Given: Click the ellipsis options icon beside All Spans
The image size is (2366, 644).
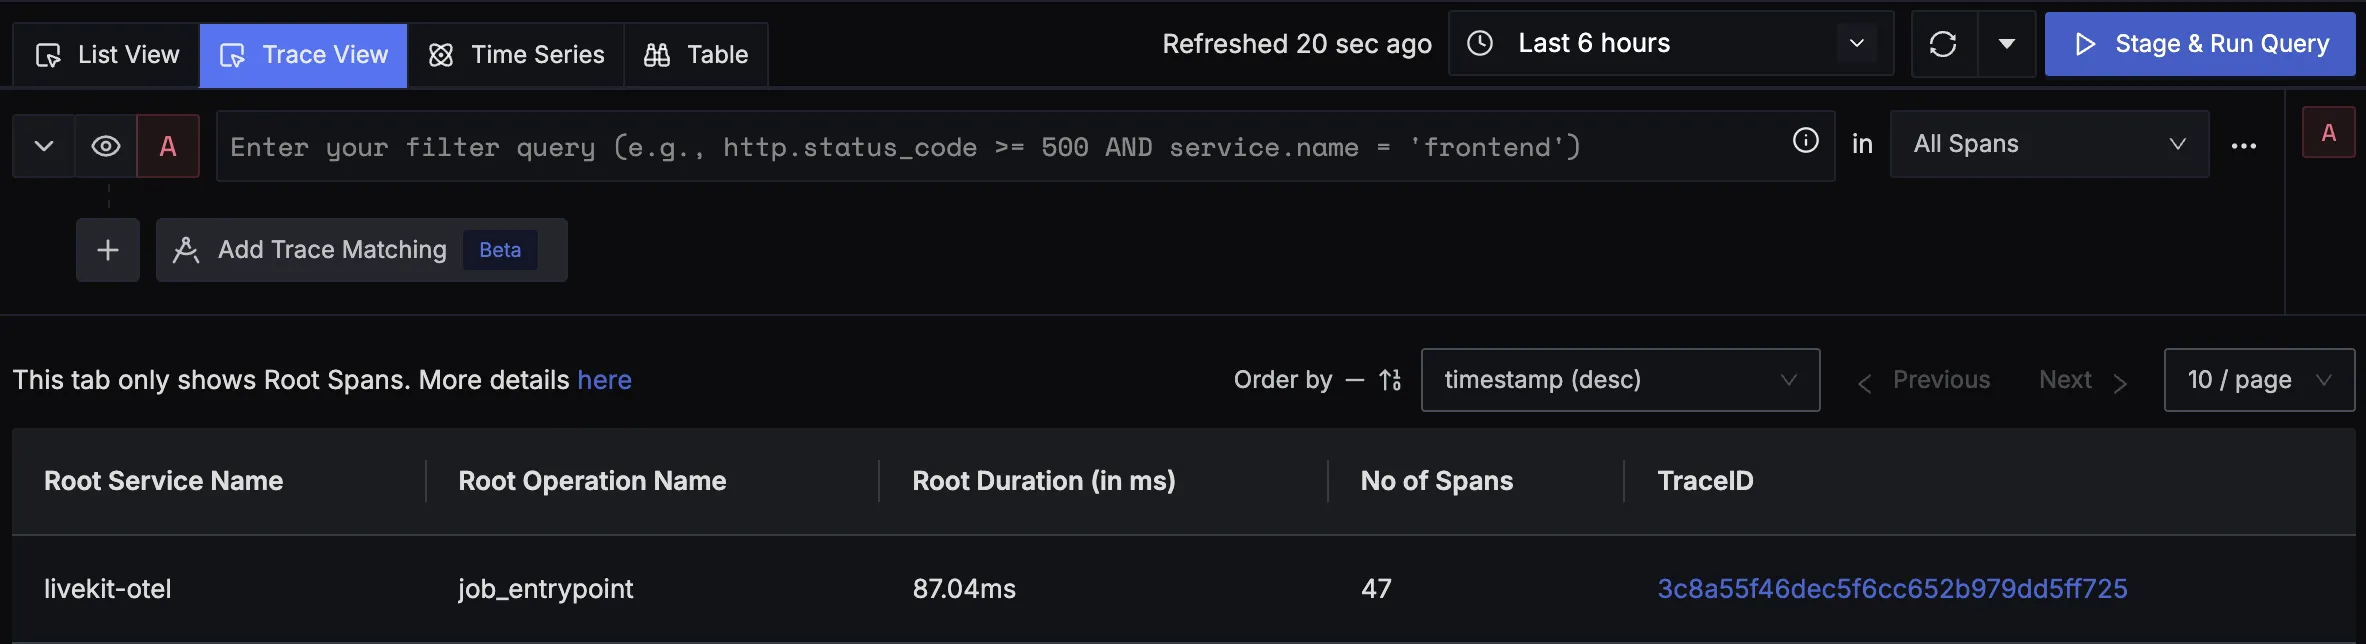Looking at the screenshot, I should (x=2245, y=145).
